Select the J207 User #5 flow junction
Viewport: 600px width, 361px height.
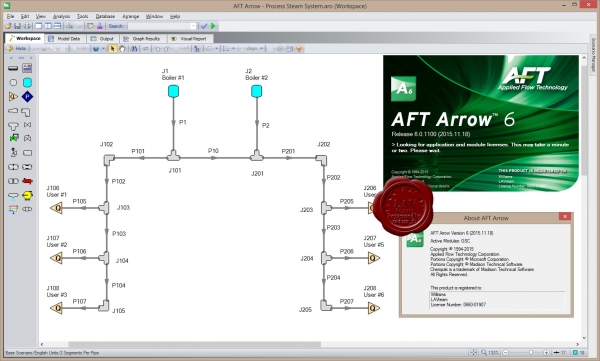click(x=374, y=258)
